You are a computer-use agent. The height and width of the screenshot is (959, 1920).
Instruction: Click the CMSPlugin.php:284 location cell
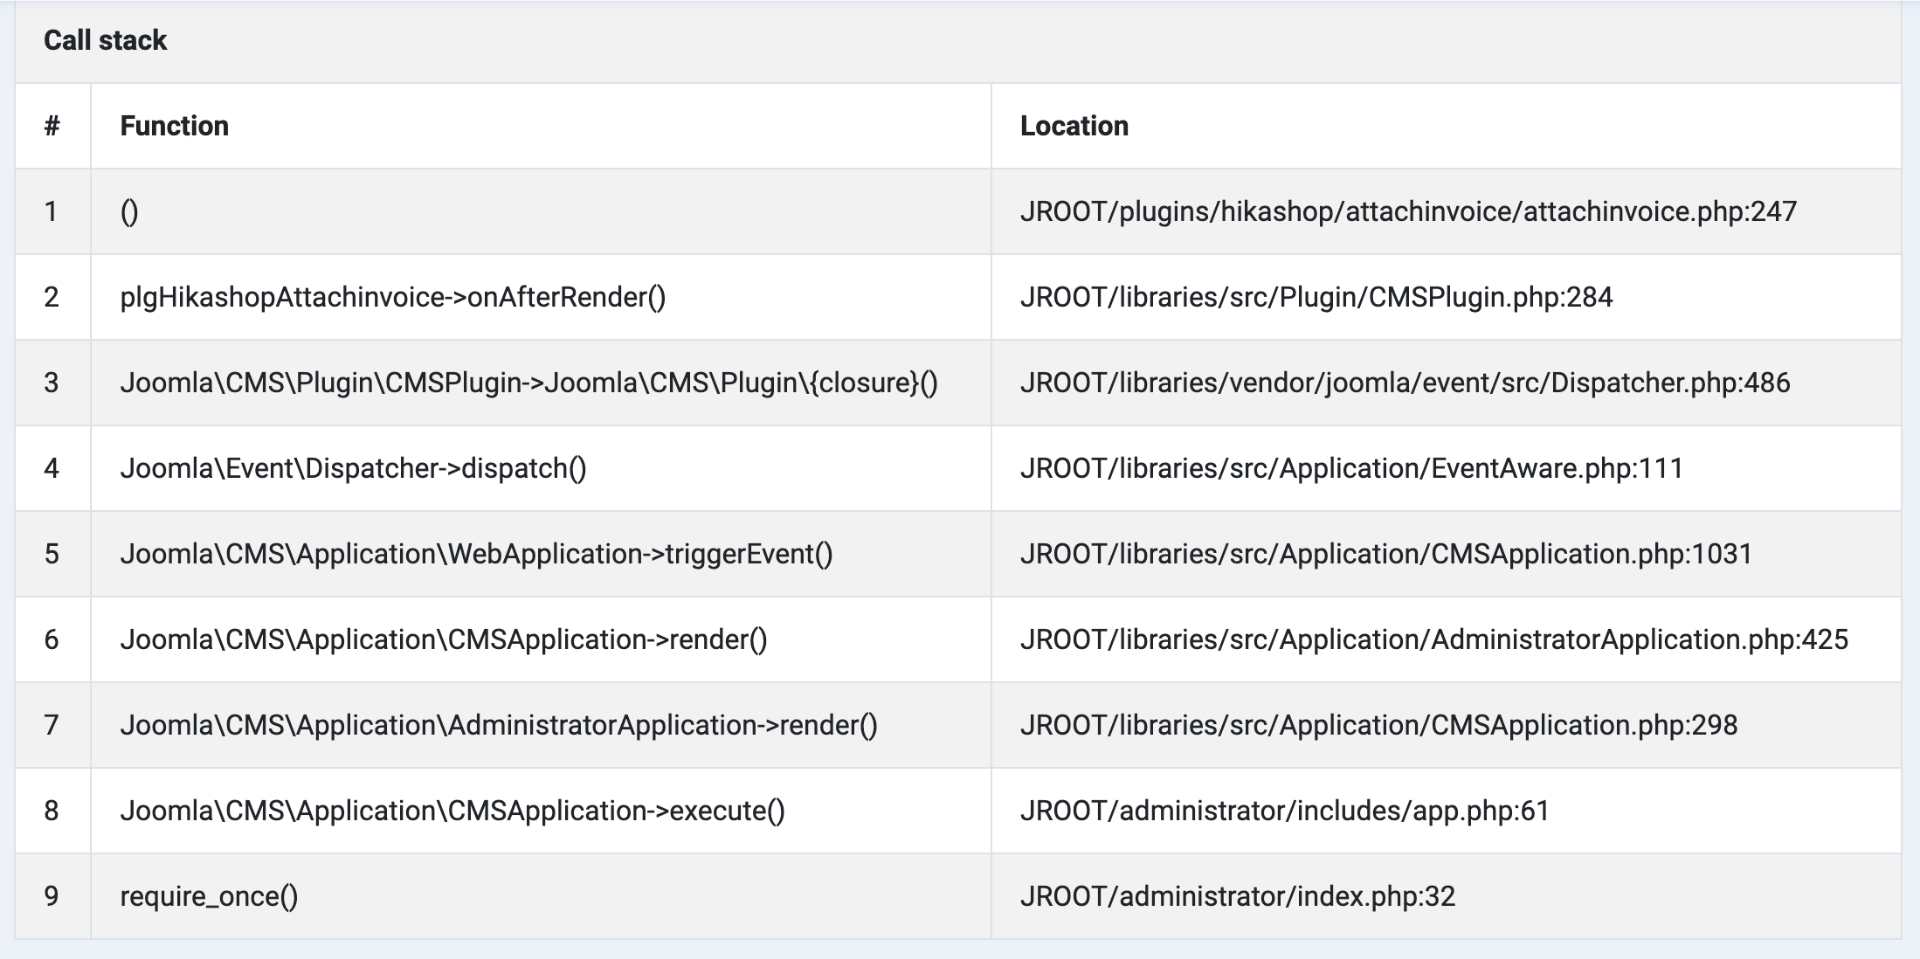1316,297
